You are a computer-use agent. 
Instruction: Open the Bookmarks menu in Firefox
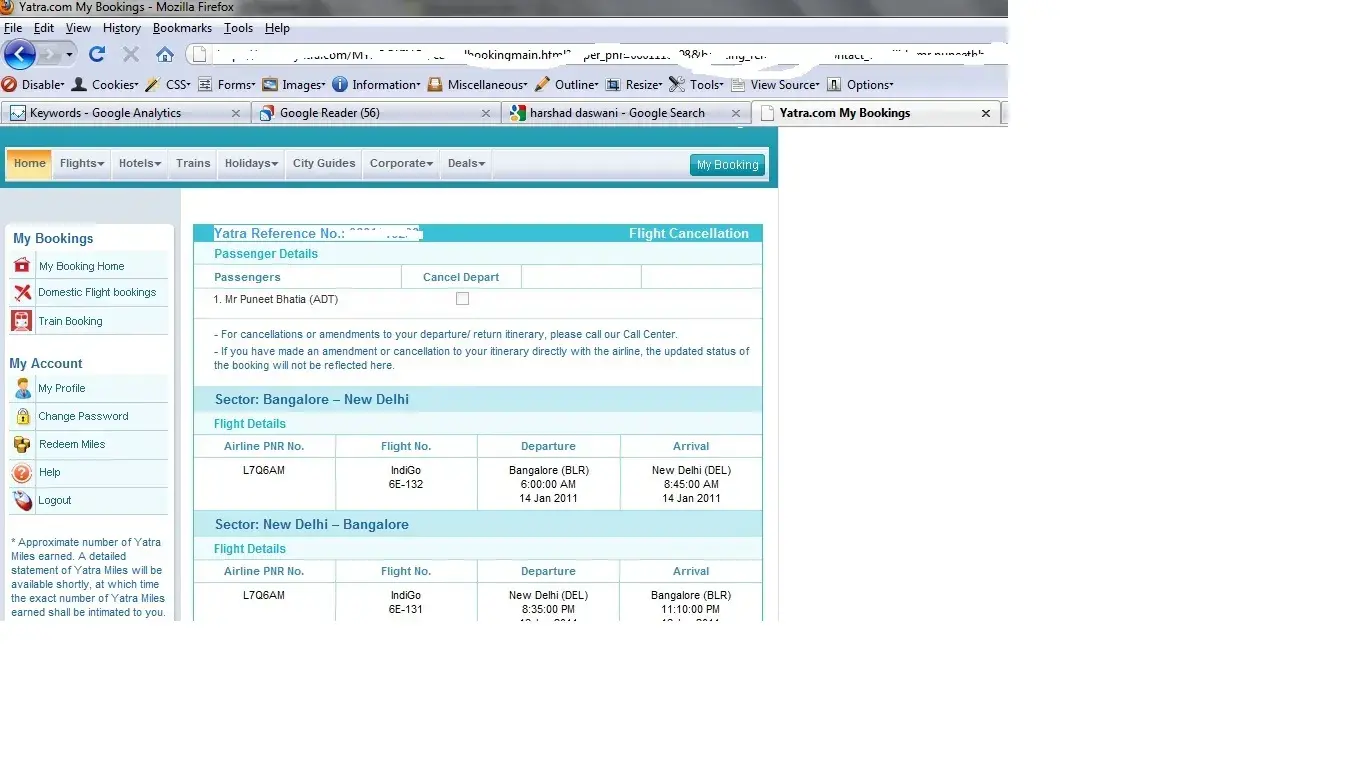click(182, 28)
